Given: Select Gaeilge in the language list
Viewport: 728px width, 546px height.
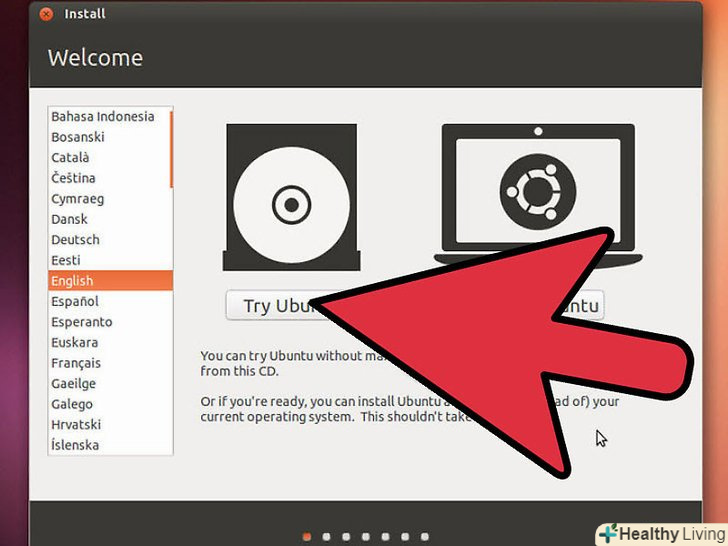Looking at the screenshot, I should pyautogui.click(x=110, y=384).
